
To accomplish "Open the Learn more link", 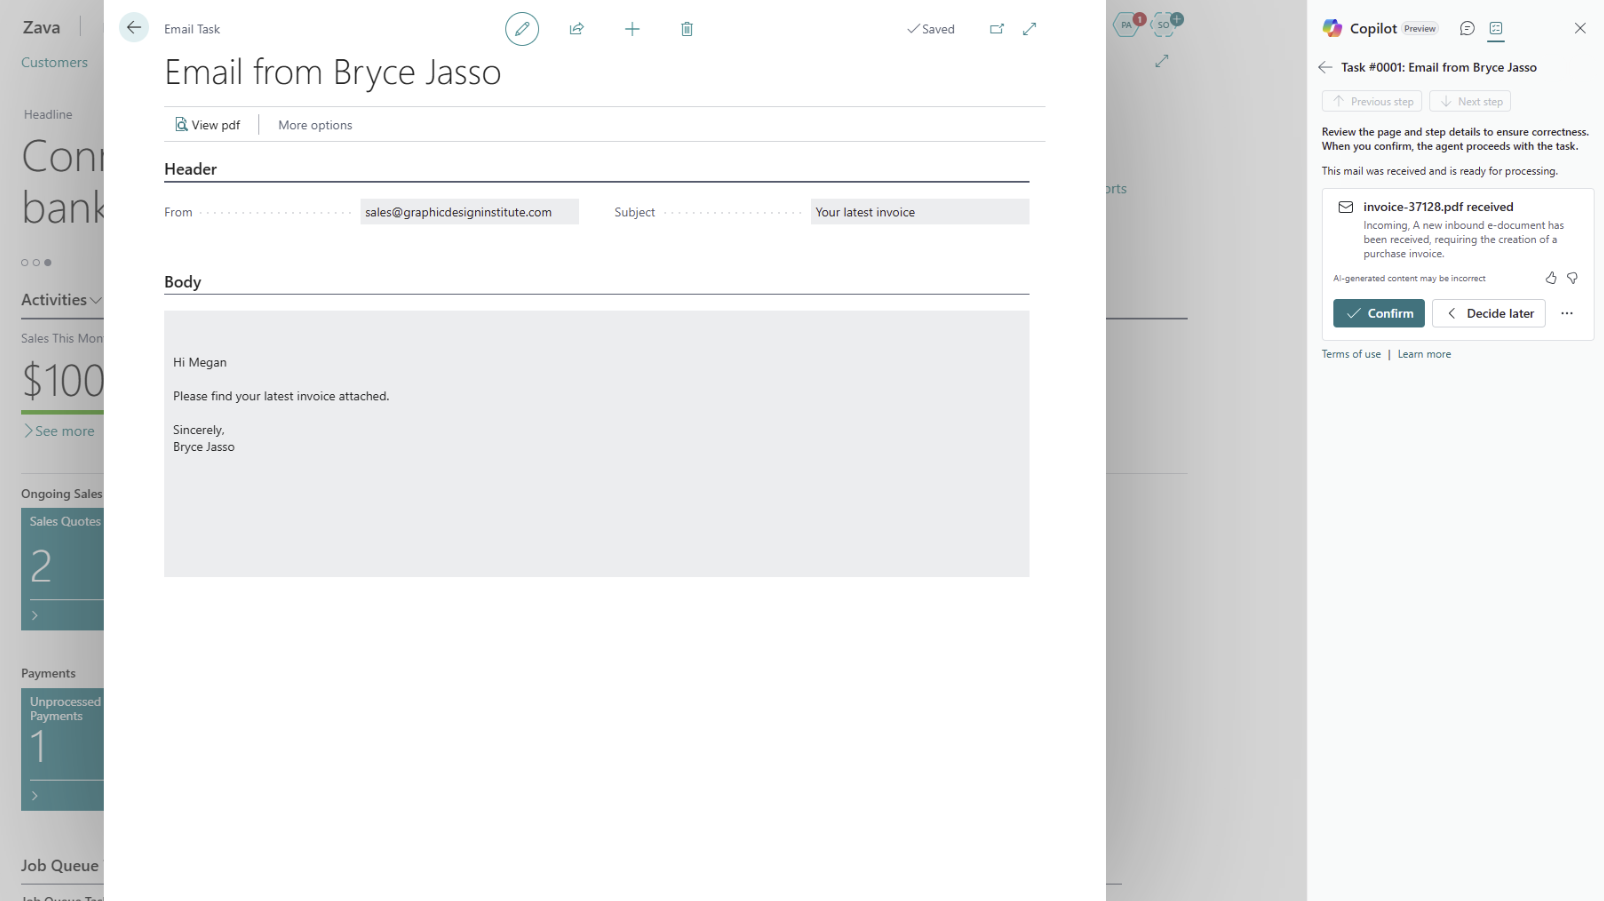I will point(1424,354).
